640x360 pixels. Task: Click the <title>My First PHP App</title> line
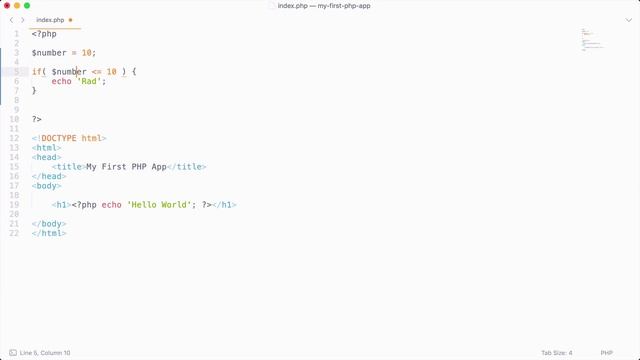click(129, 167)
